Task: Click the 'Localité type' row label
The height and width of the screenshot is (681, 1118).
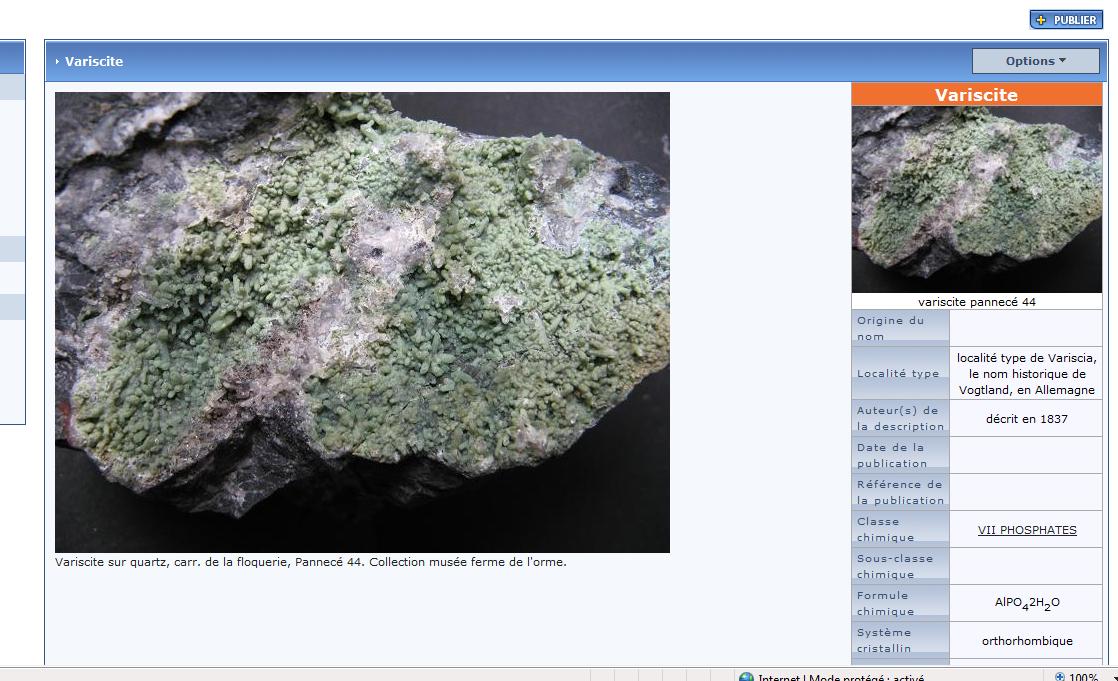Action: tap(900, 373)
